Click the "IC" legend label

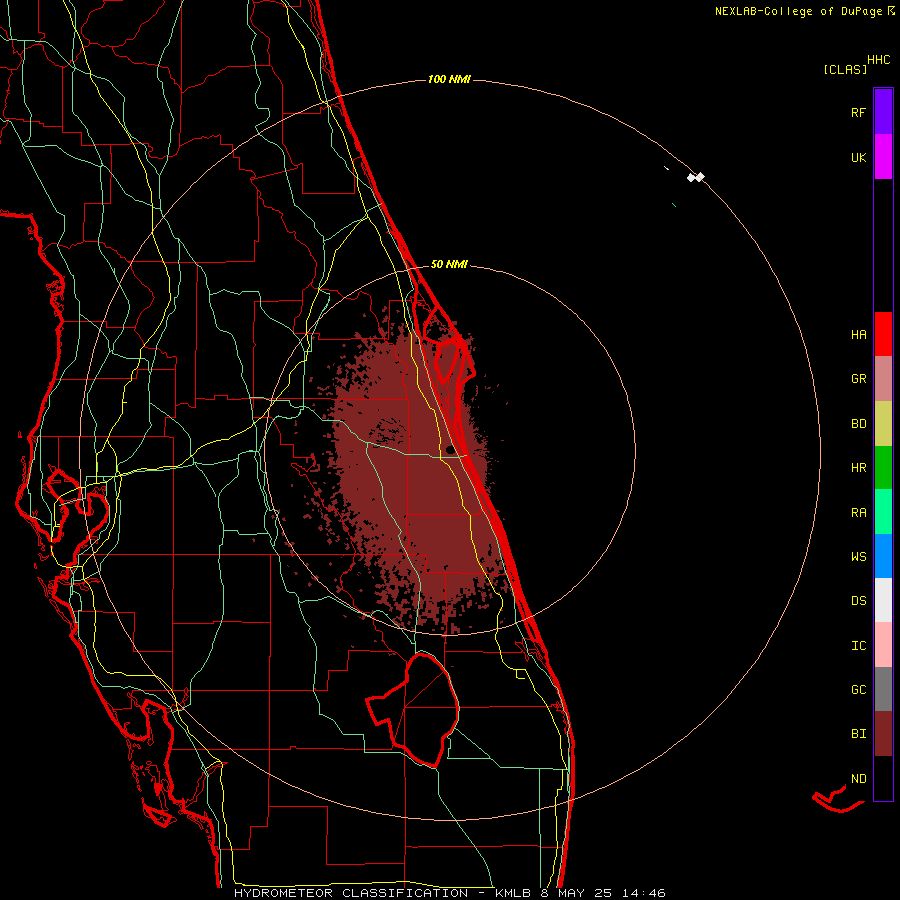point(858,646)
